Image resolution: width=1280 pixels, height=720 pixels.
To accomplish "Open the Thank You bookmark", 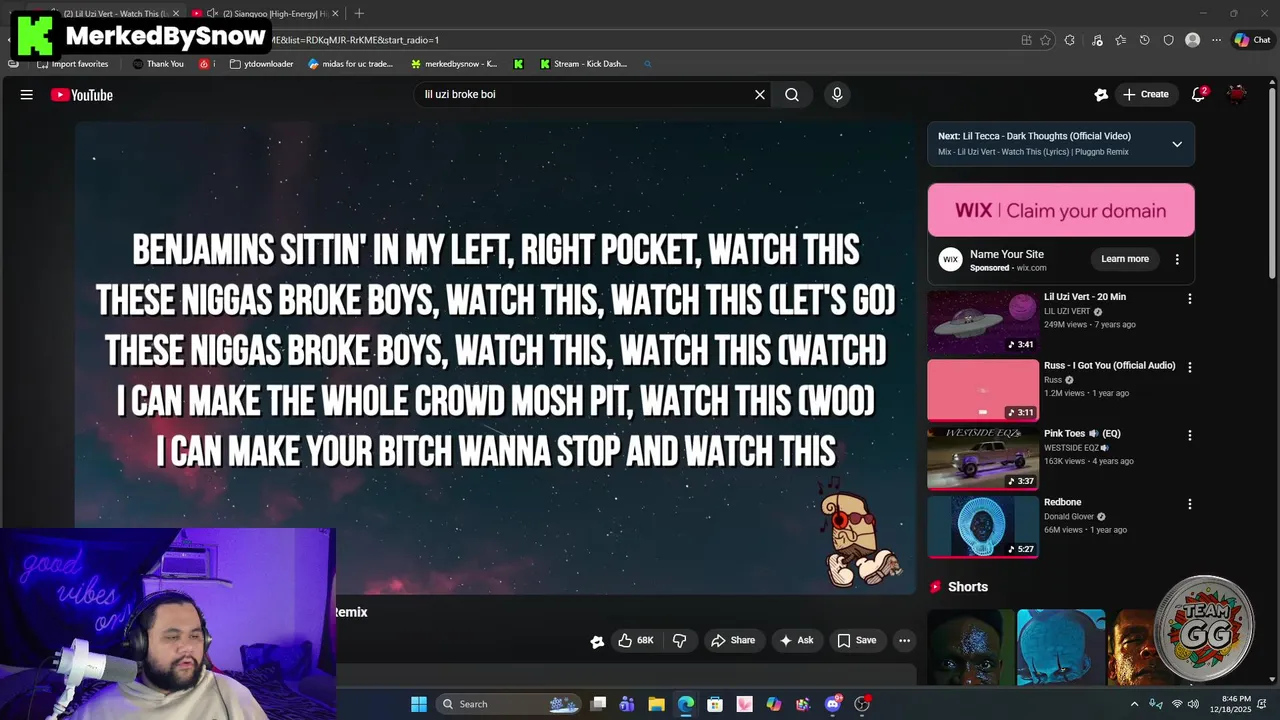I will point(158,64).
